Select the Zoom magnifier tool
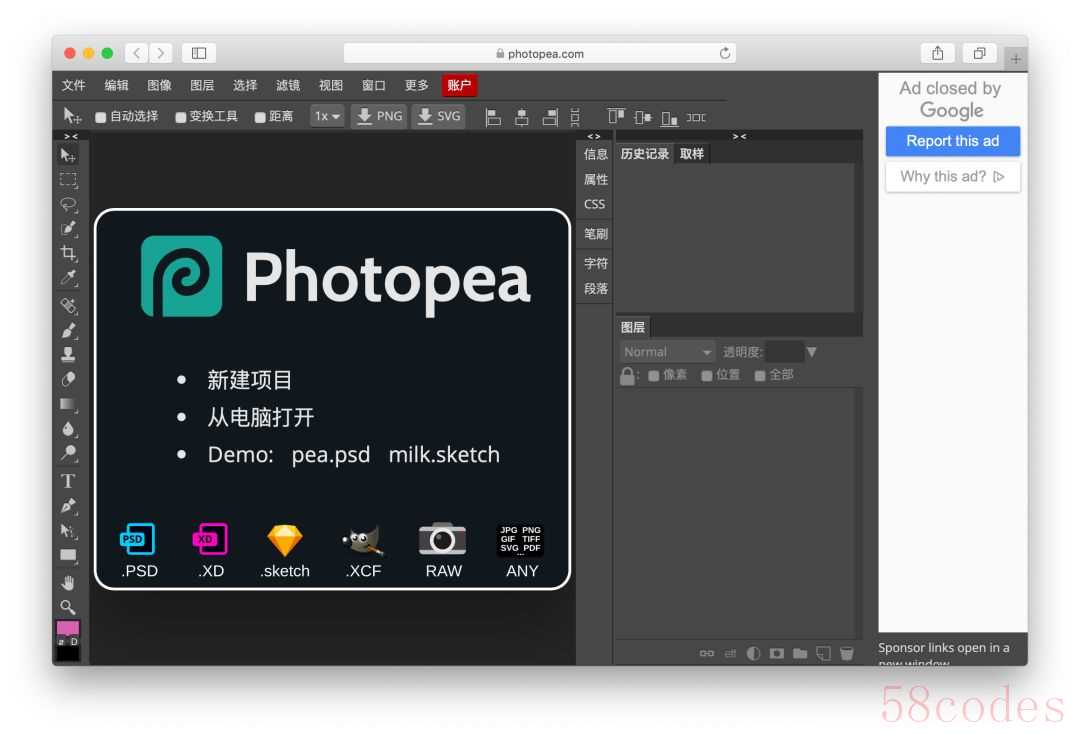 coord(68,607)
